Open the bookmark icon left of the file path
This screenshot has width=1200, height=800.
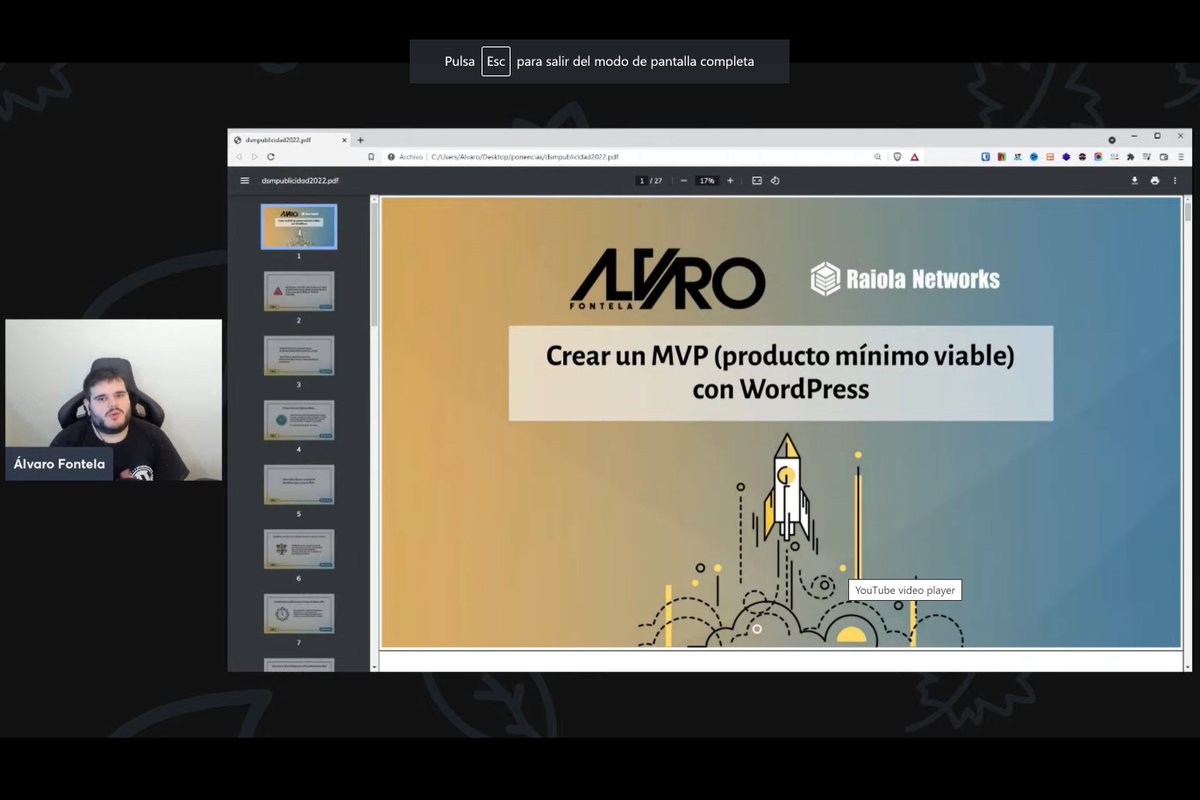371,157
